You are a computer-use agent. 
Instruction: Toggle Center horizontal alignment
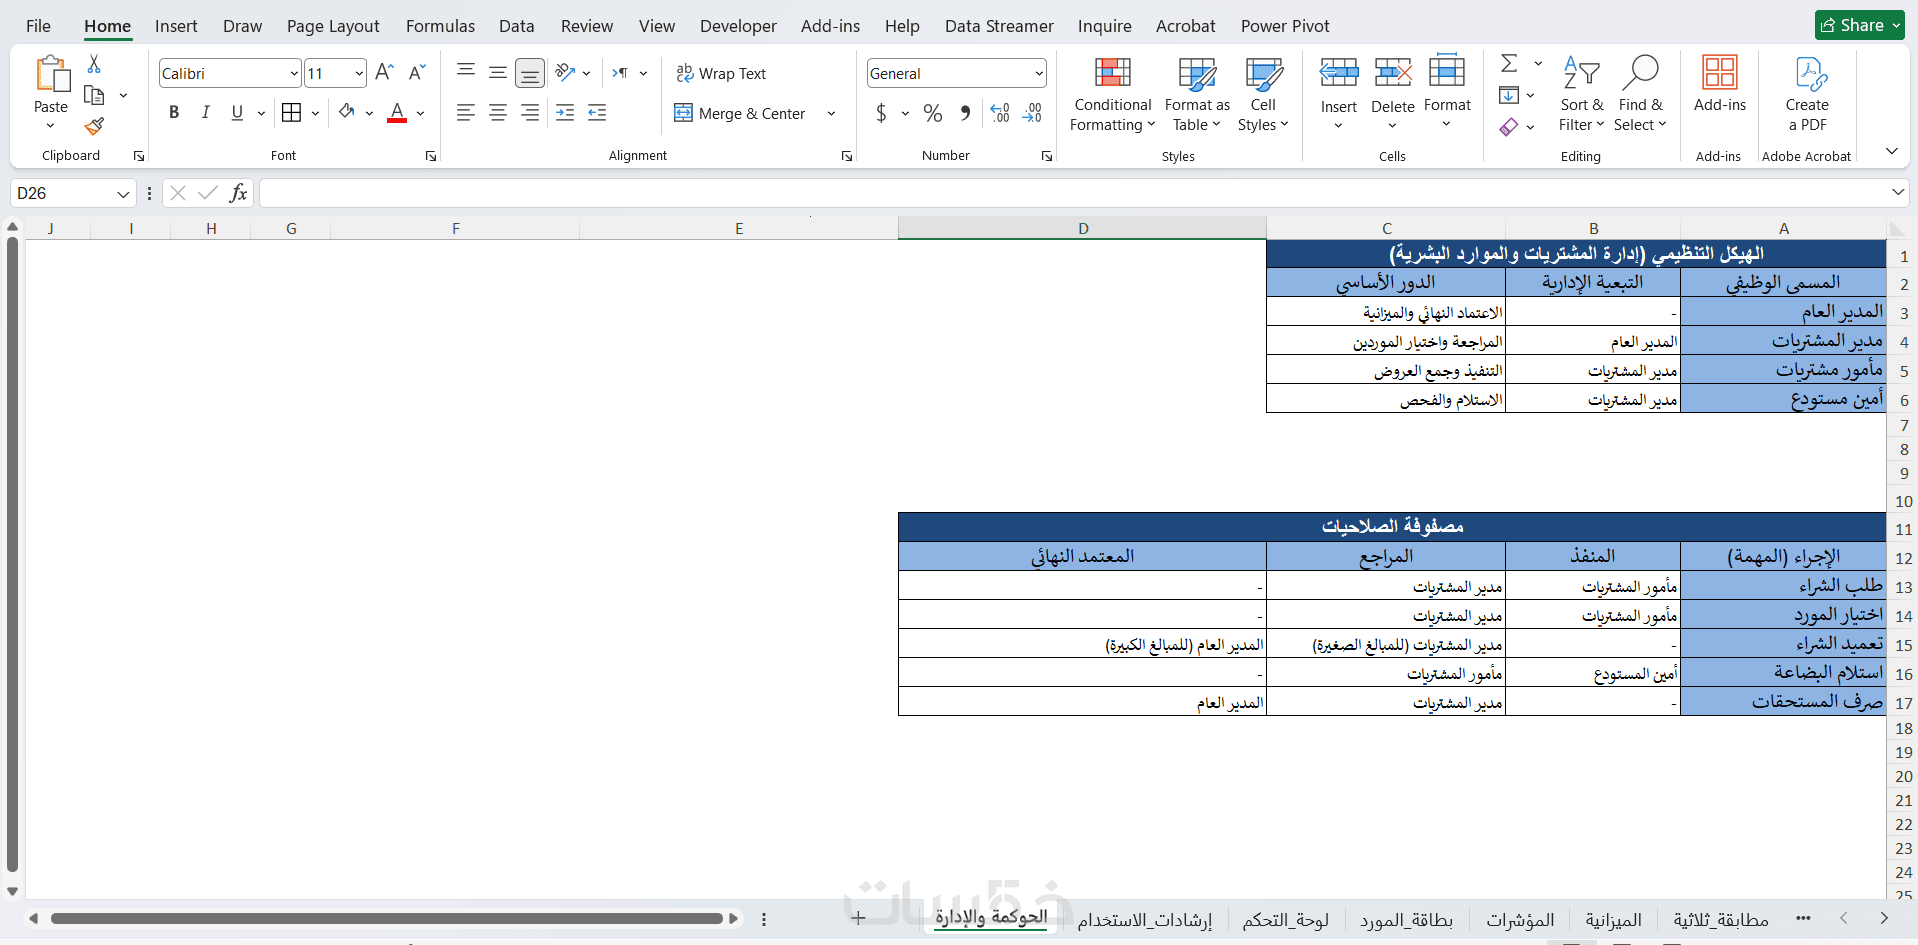click(x=497, y=113)
